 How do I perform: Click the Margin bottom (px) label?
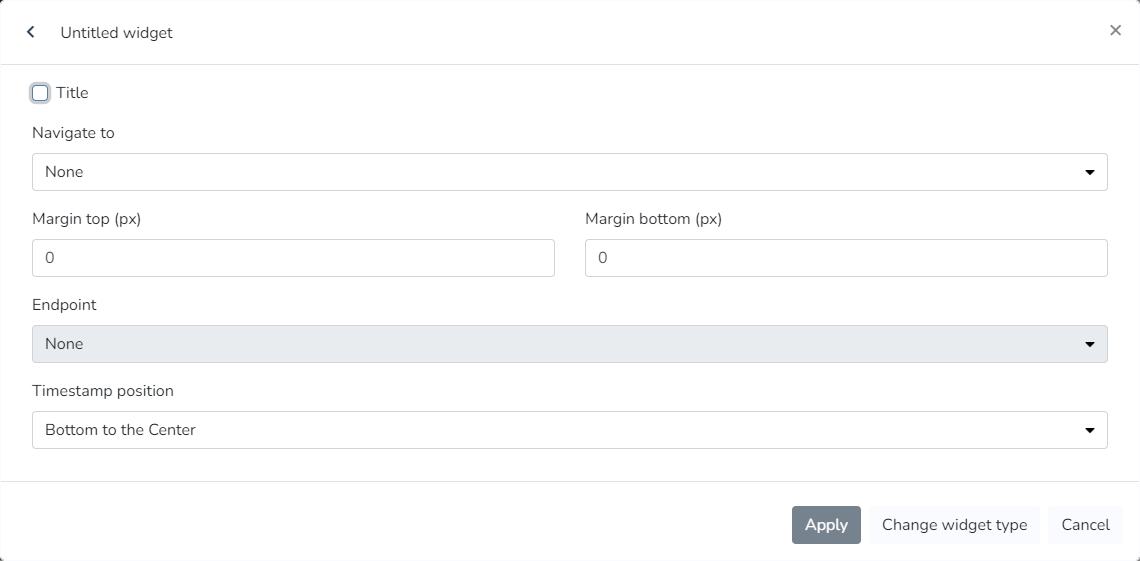point(653,219)
